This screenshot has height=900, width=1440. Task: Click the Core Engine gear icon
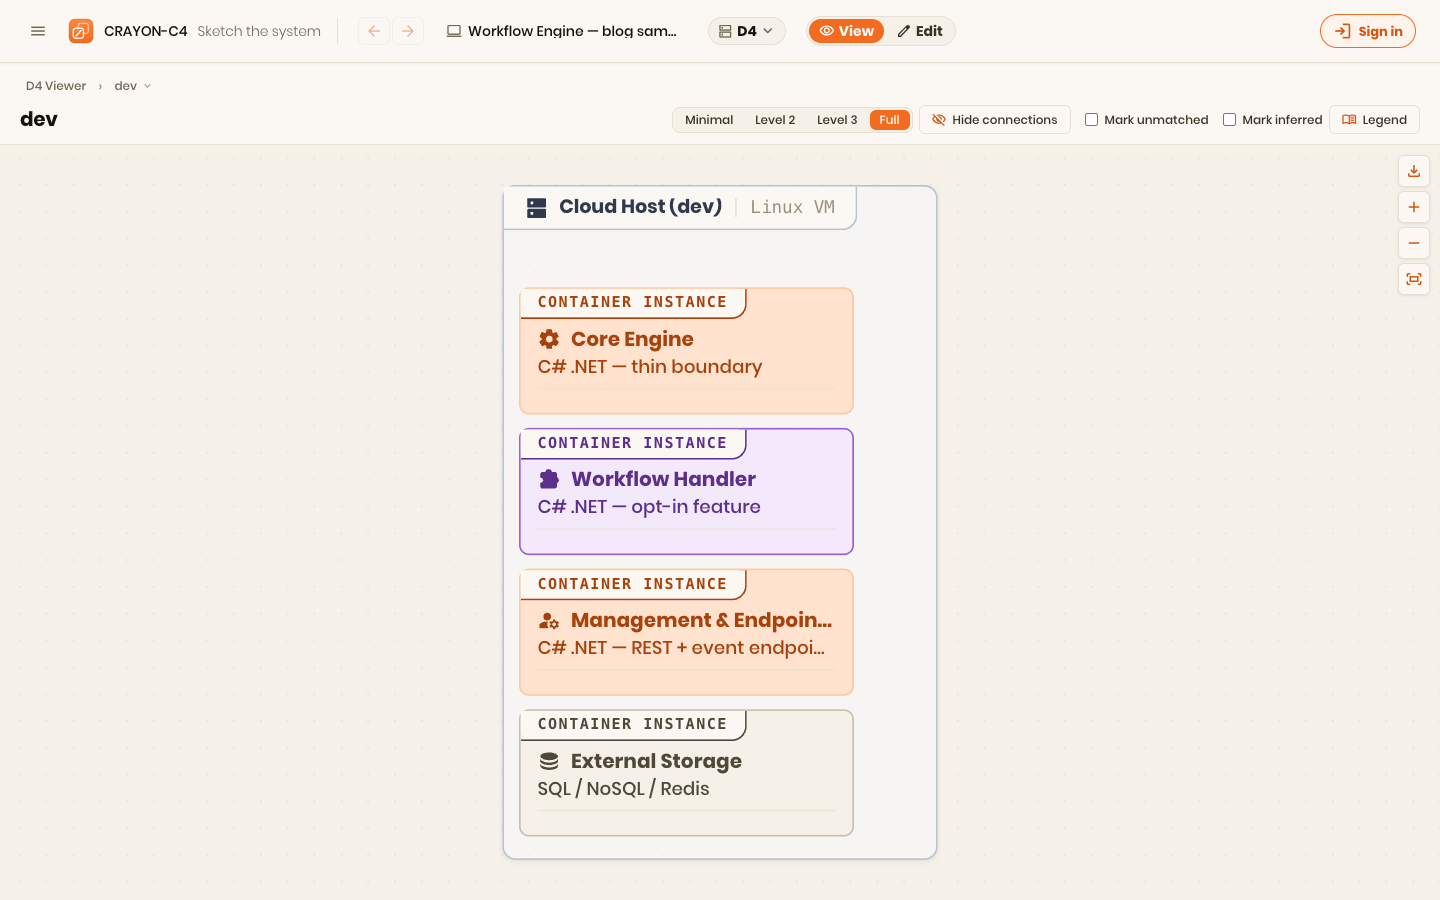point(549,339)
